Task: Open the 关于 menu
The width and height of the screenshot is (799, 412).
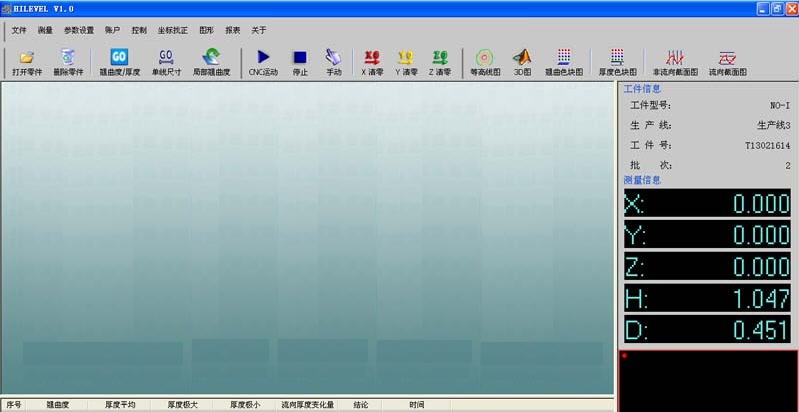Action: 259,31
